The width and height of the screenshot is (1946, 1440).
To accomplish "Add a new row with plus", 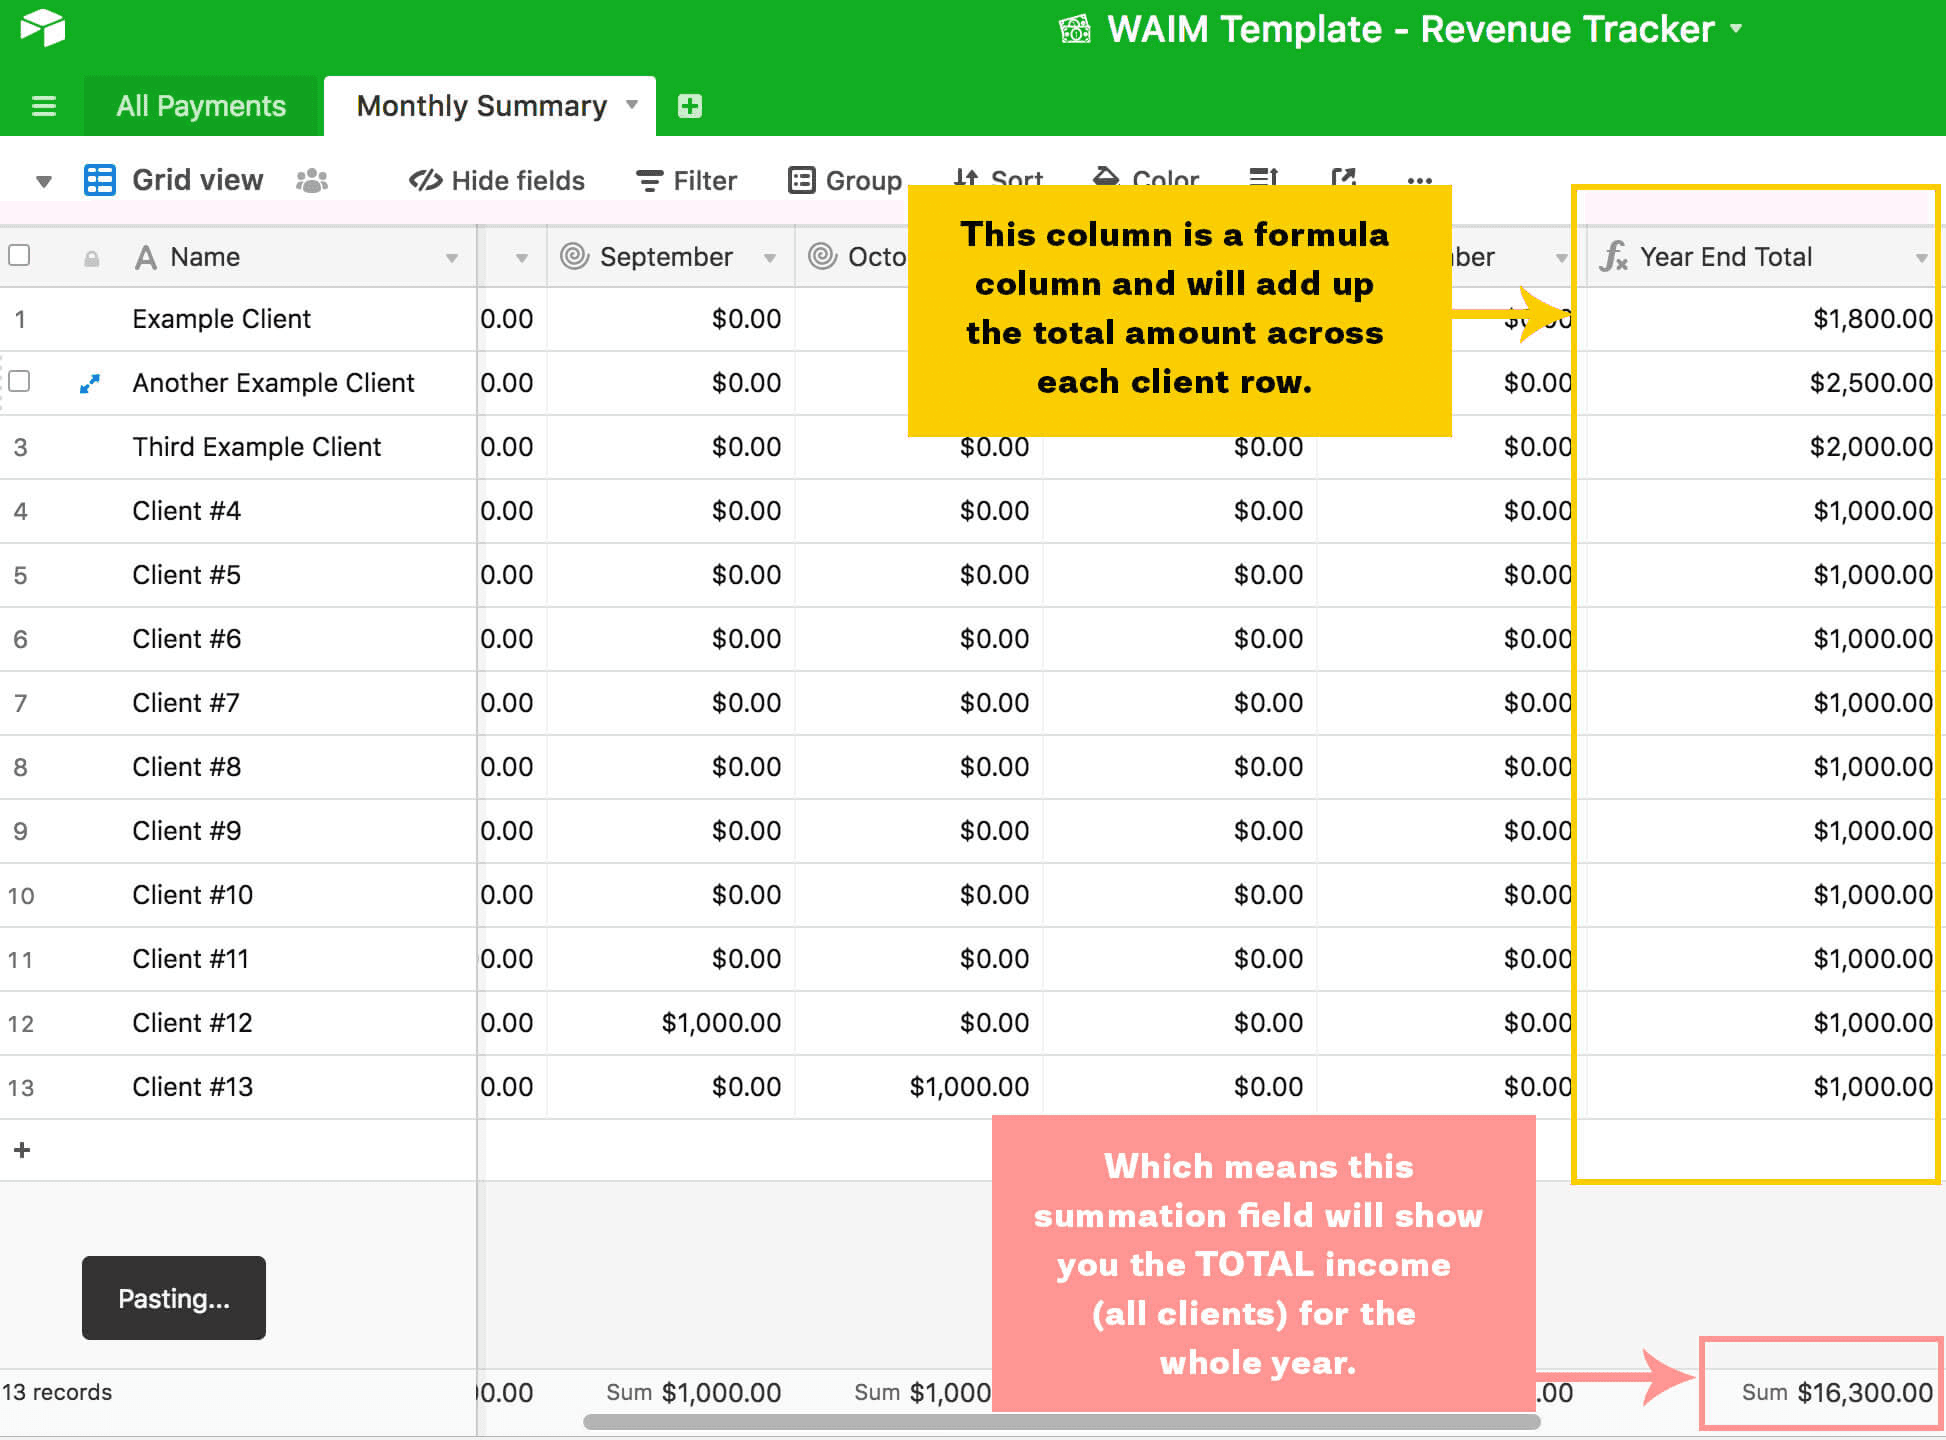I will point(22,1150).
